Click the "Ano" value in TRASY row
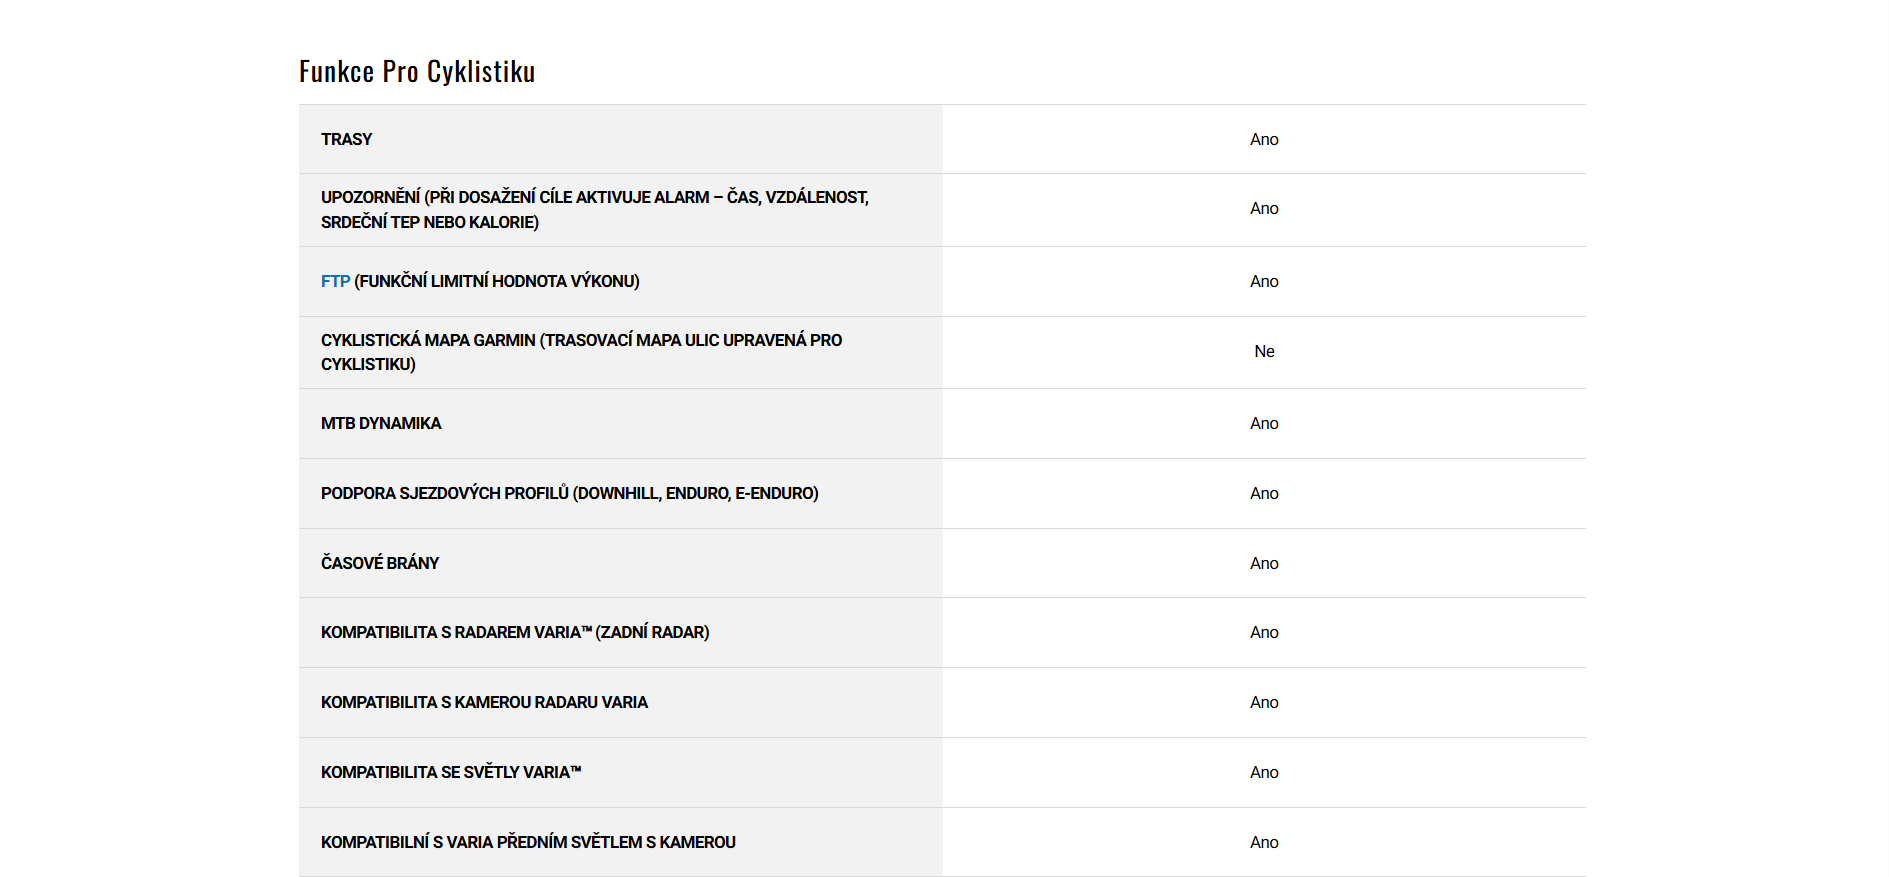This screenshot has height=877, width=1889. point(1264,140)
